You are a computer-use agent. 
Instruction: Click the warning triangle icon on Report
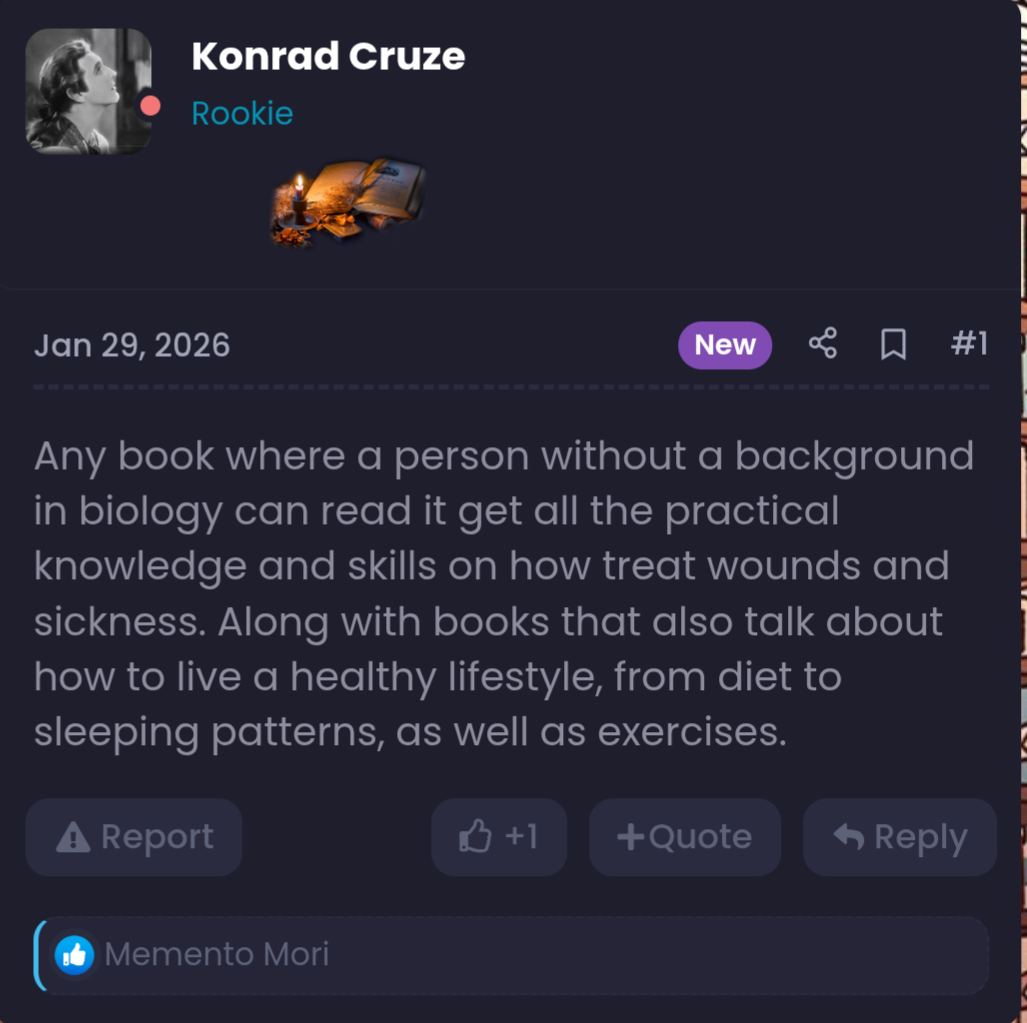point(73,838)
